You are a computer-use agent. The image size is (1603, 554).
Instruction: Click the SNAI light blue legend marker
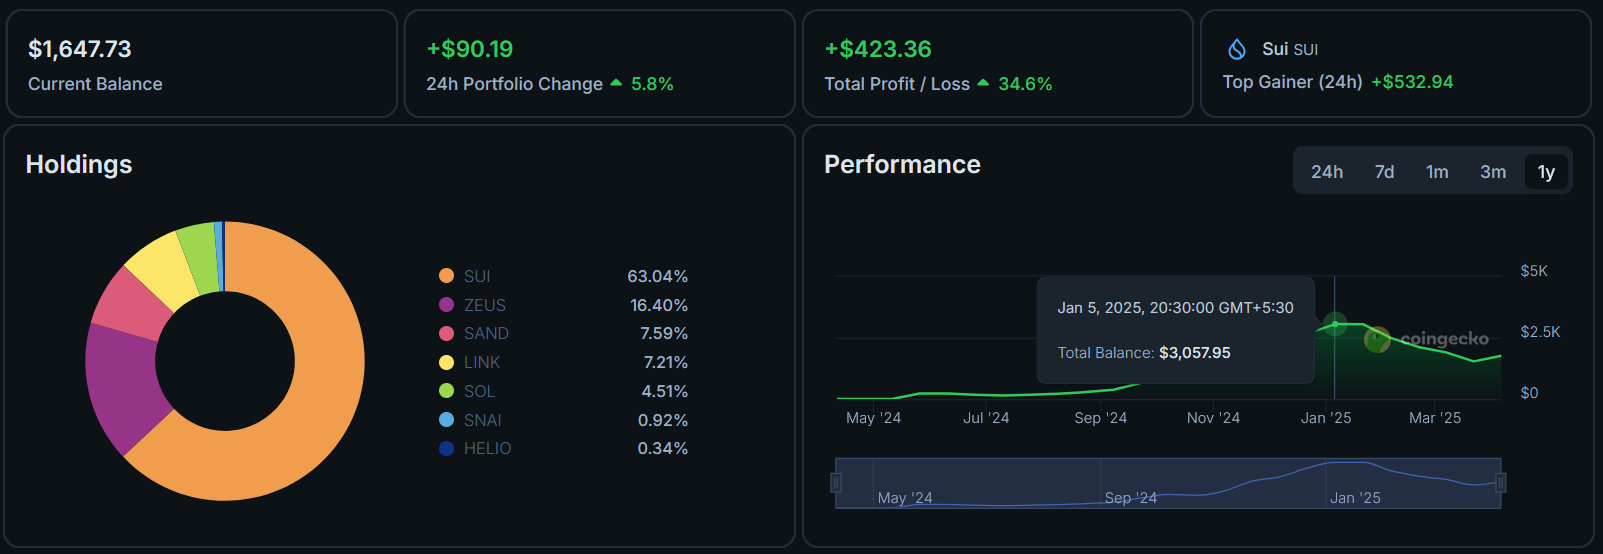tap(446, 420)
